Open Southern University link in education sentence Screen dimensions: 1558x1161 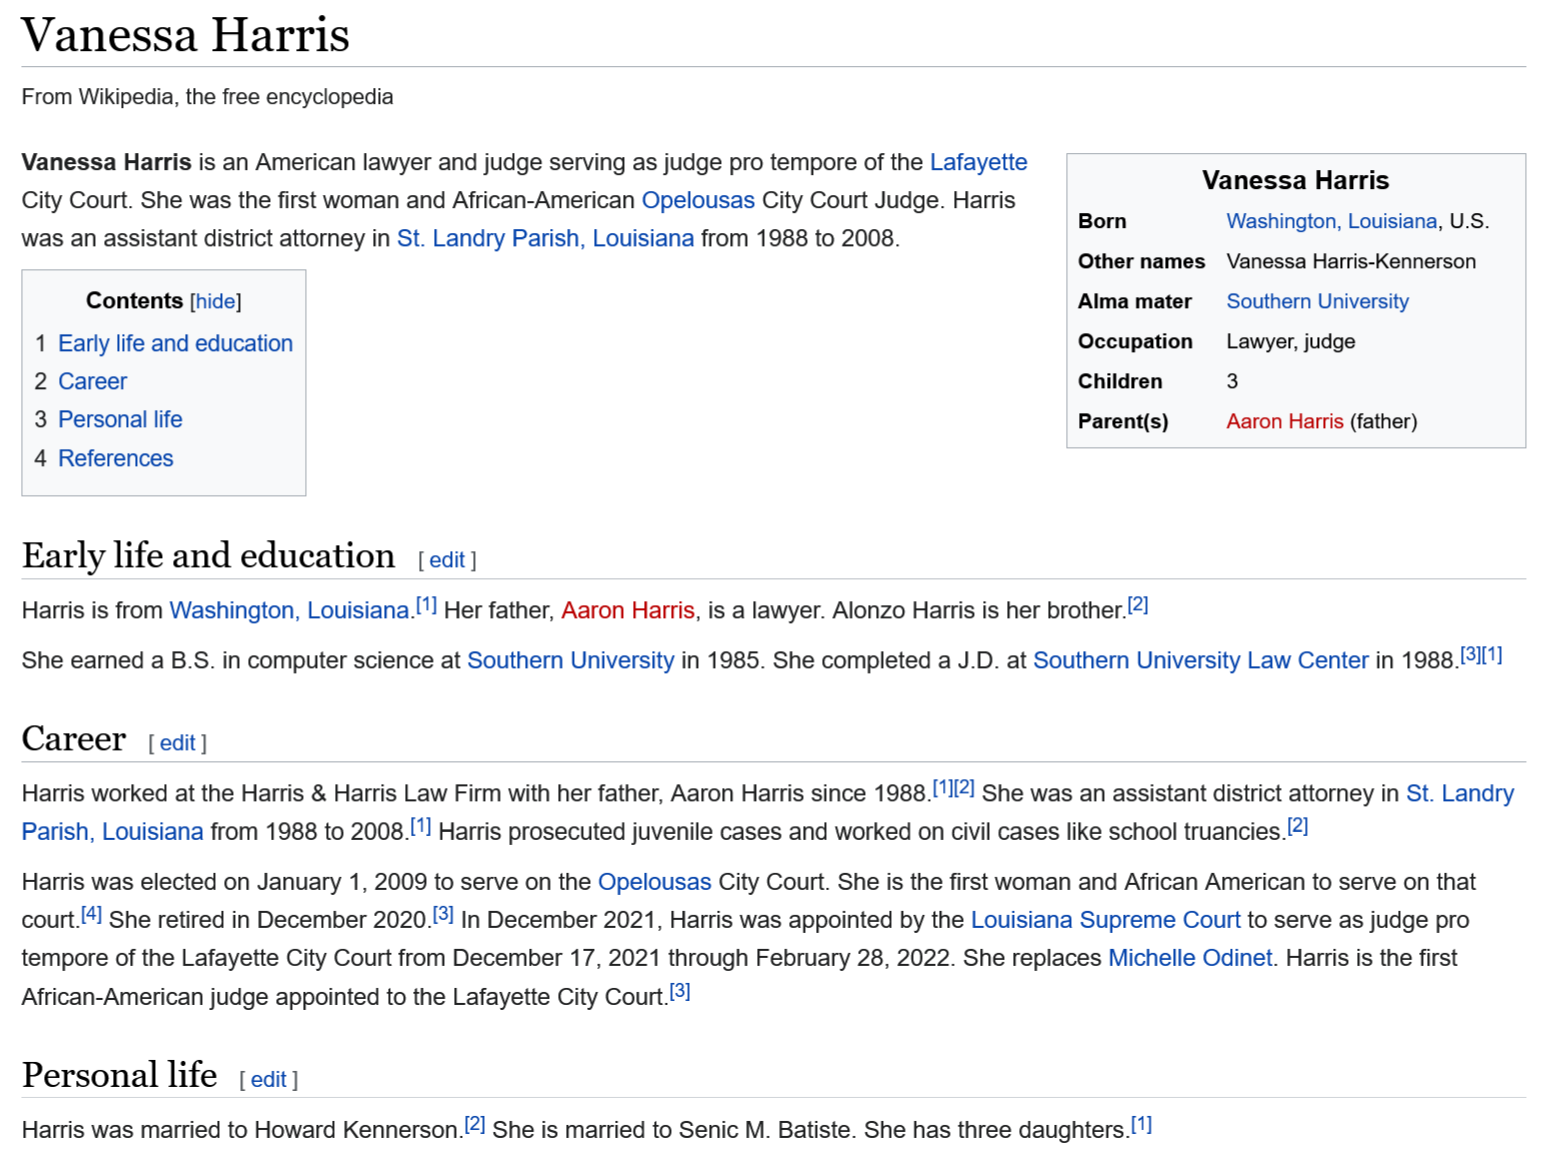coord(570,660)
